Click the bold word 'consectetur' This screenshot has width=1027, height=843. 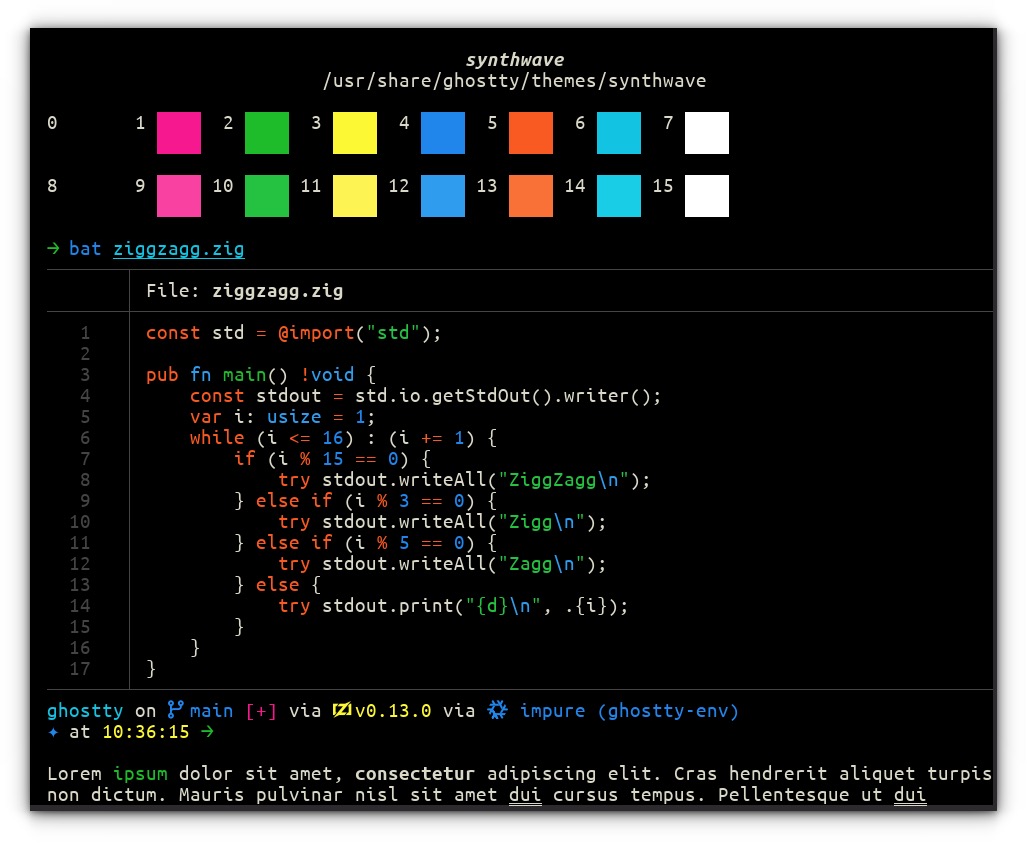[415, 774]
